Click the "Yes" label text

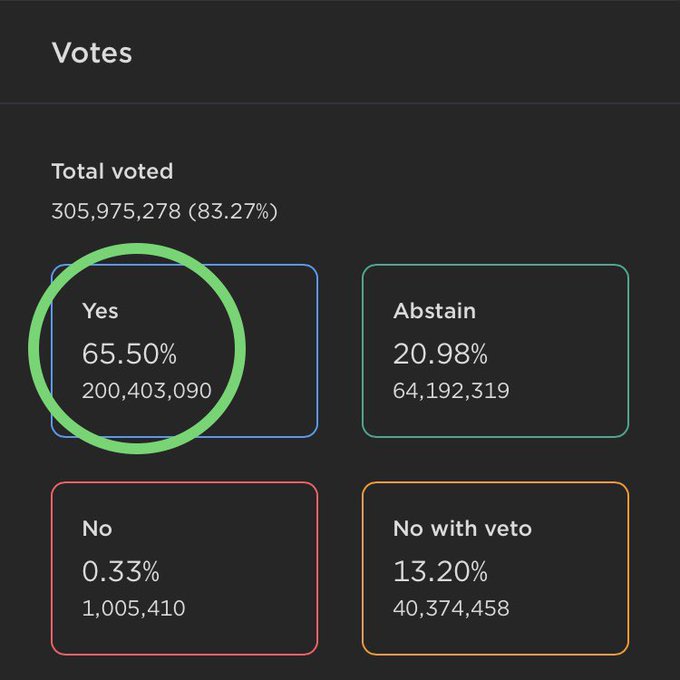100,311
